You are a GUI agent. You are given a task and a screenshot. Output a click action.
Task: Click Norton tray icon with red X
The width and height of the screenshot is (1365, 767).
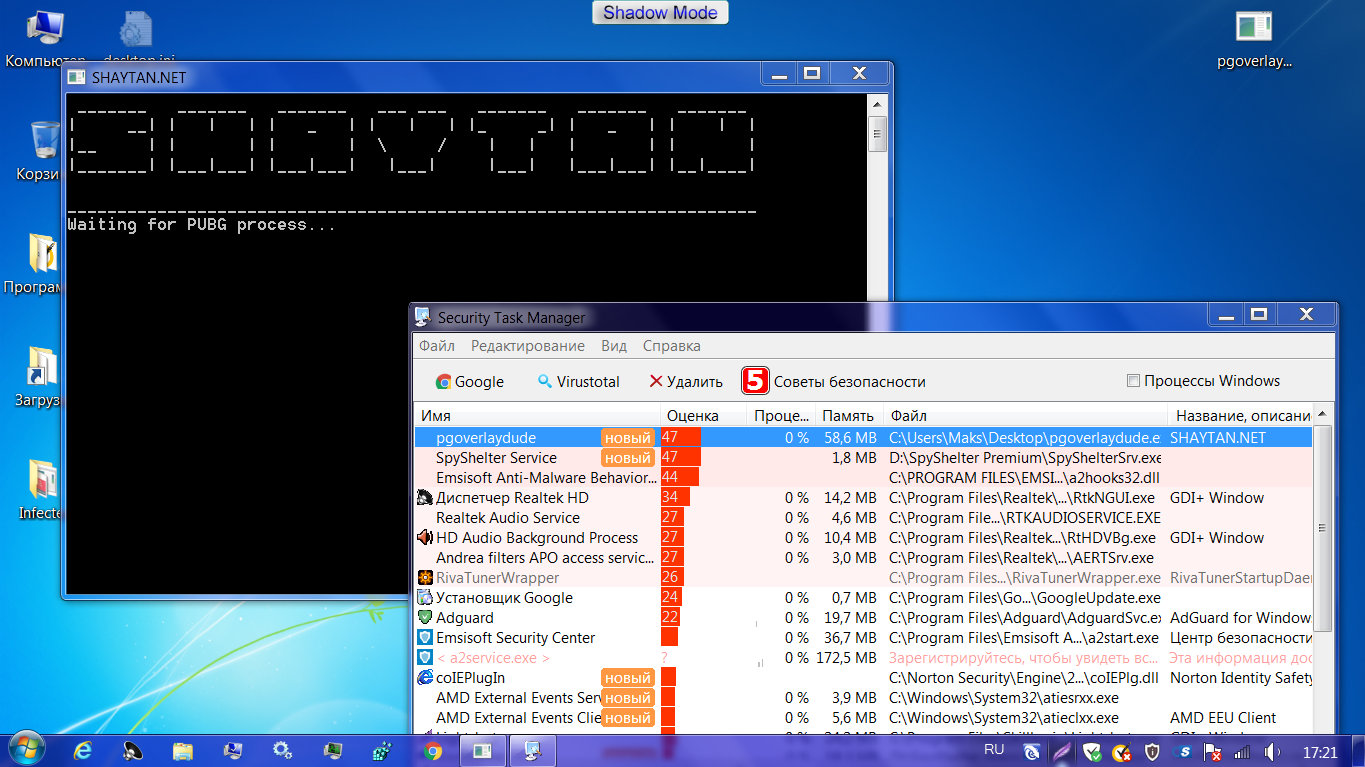click(x=1123, y=751)
